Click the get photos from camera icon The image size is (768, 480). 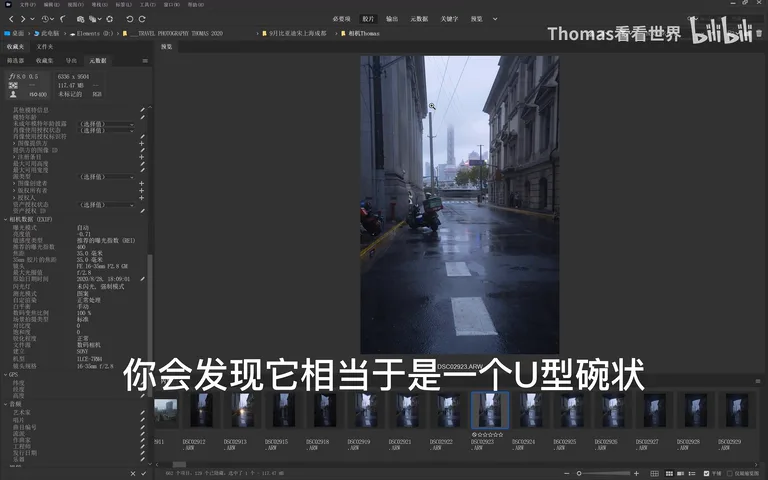pyautogui.click(x=80, y=19)
